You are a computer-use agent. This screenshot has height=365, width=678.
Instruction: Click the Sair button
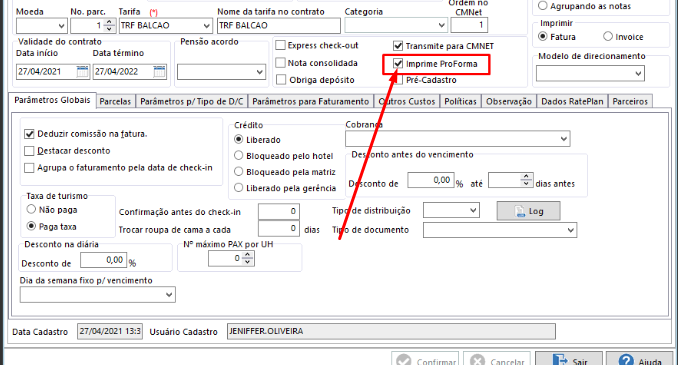click(569, 360)
